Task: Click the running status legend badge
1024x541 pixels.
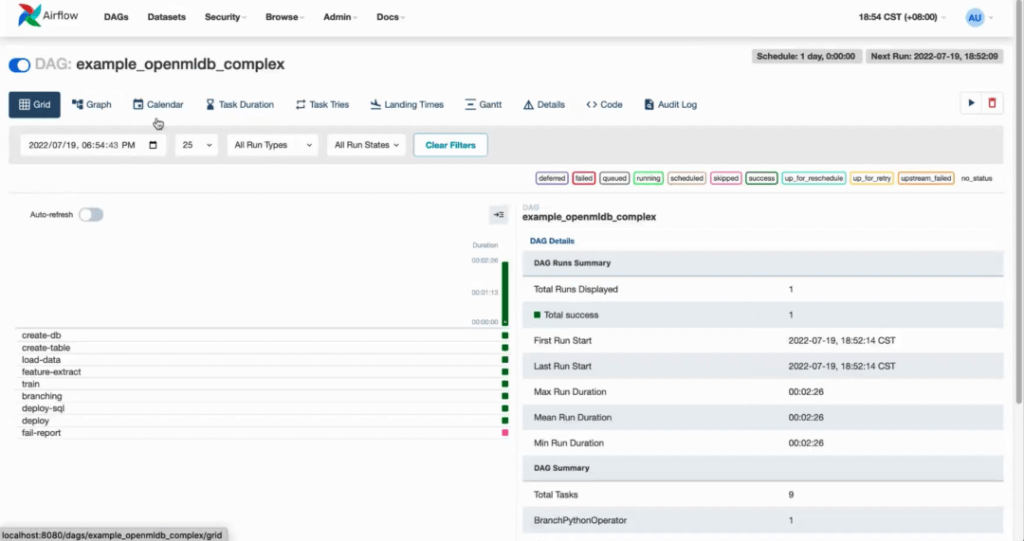Action: 648,178
